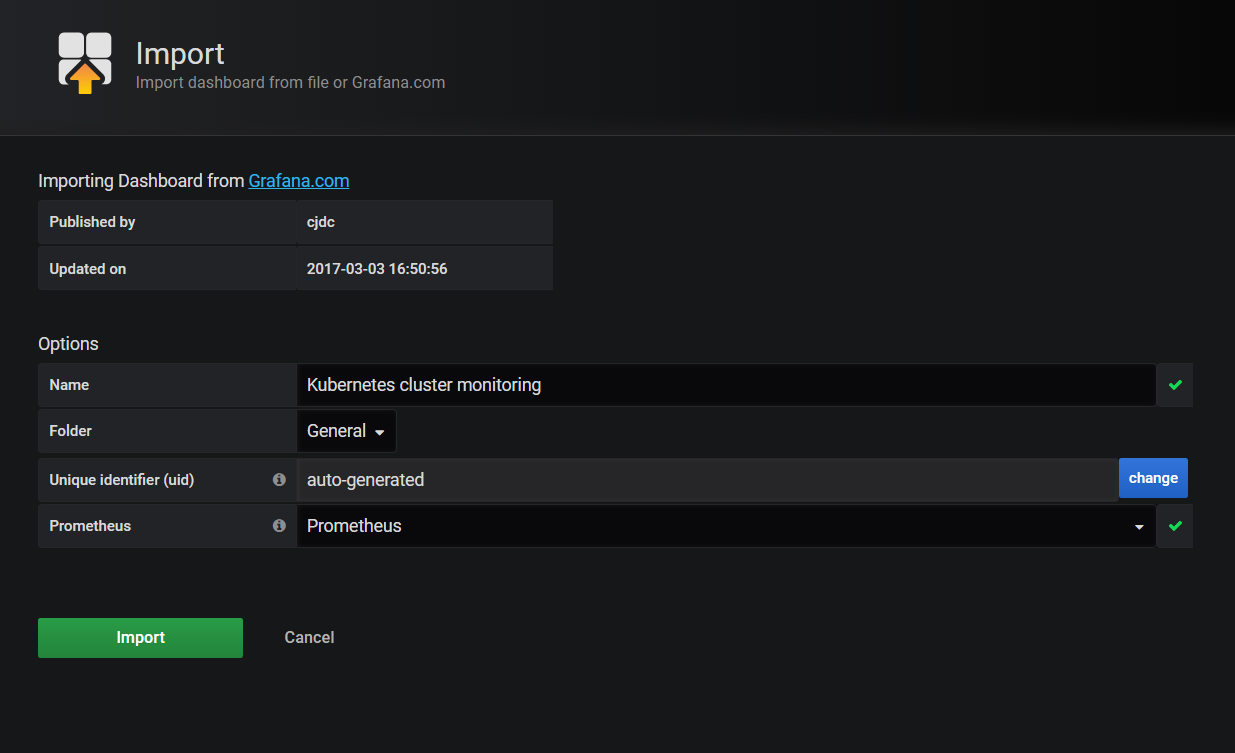Click the blue change button
Image resolution: width=1235 pixels, height=753 pixels.
coord(1153,478)
